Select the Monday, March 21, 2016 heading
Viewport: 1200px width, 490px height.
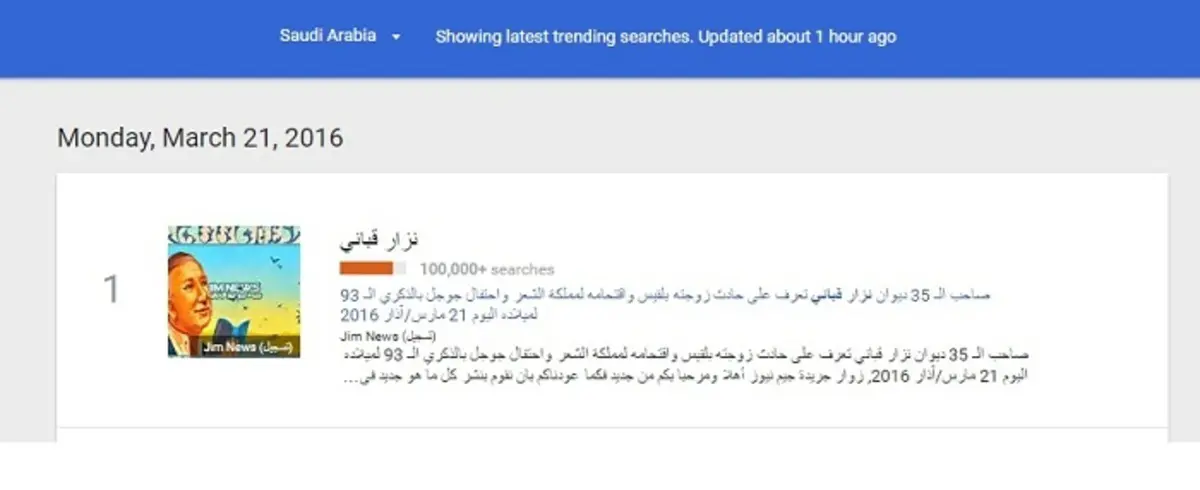pyautogui.click(x=200, y=137)
